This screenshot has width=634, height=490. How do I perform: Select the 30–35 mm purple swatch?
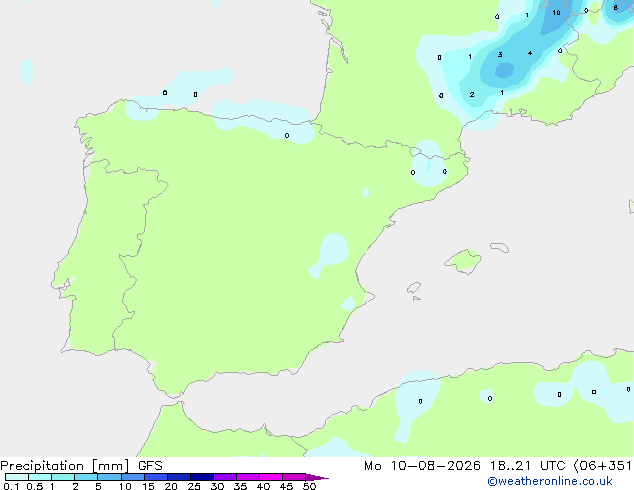(x=224, y=477)
